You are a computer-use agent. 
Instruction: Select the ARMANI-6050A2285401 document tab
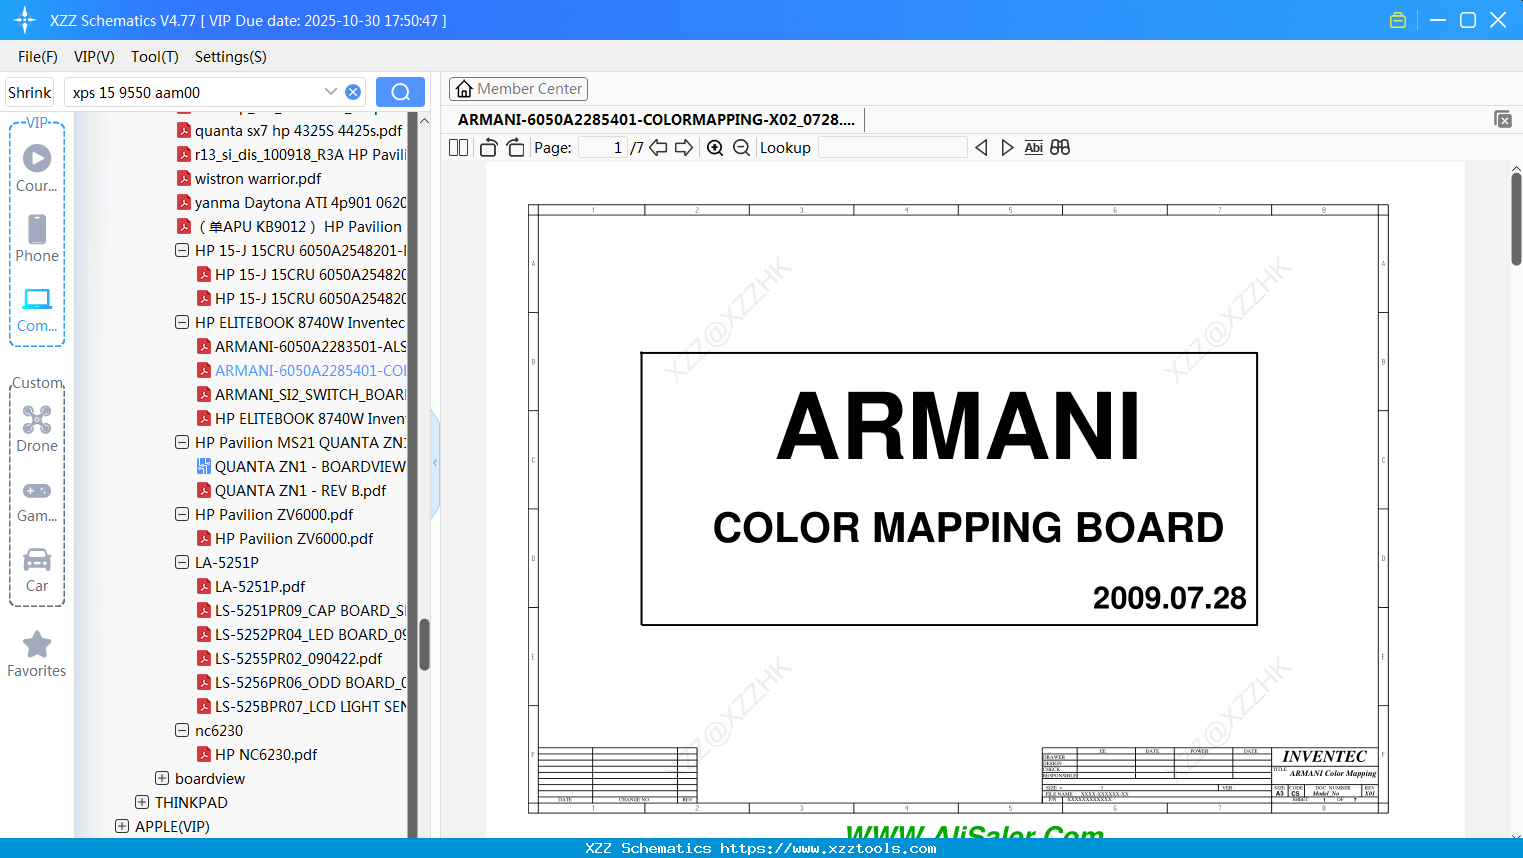(656, 119)
